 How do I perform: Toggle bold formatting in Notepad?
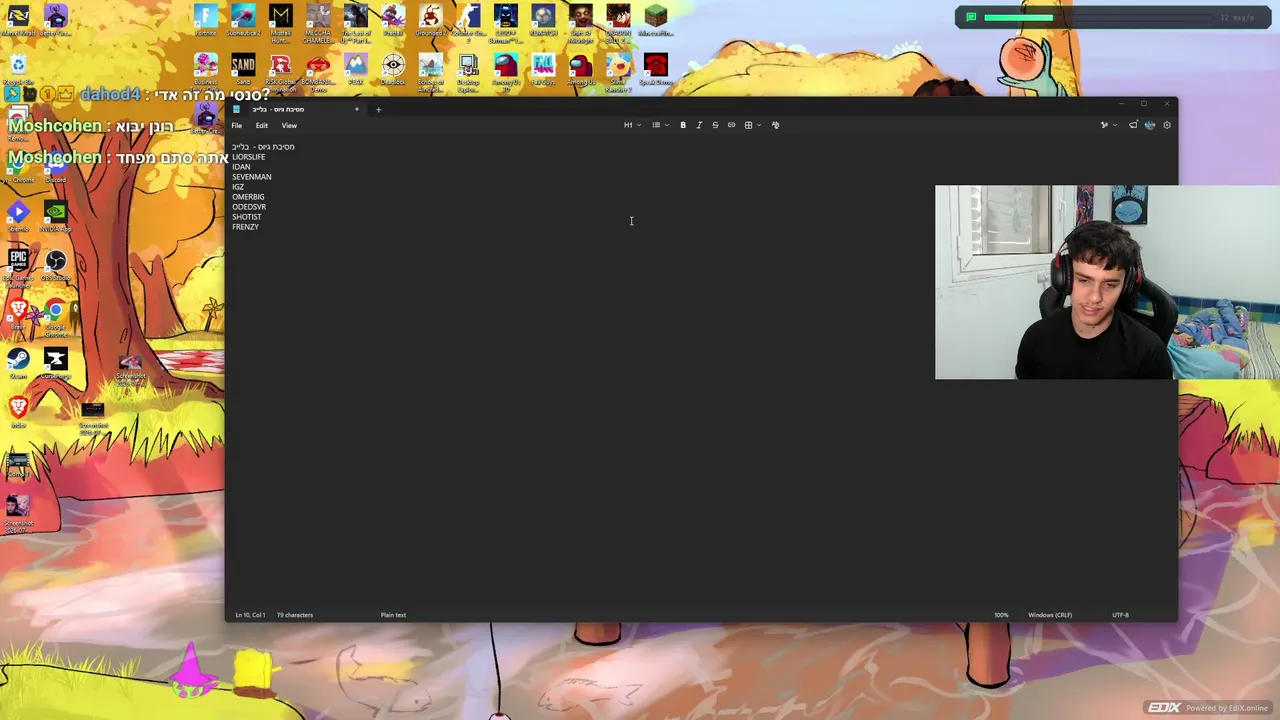click(x=683, y=125)
